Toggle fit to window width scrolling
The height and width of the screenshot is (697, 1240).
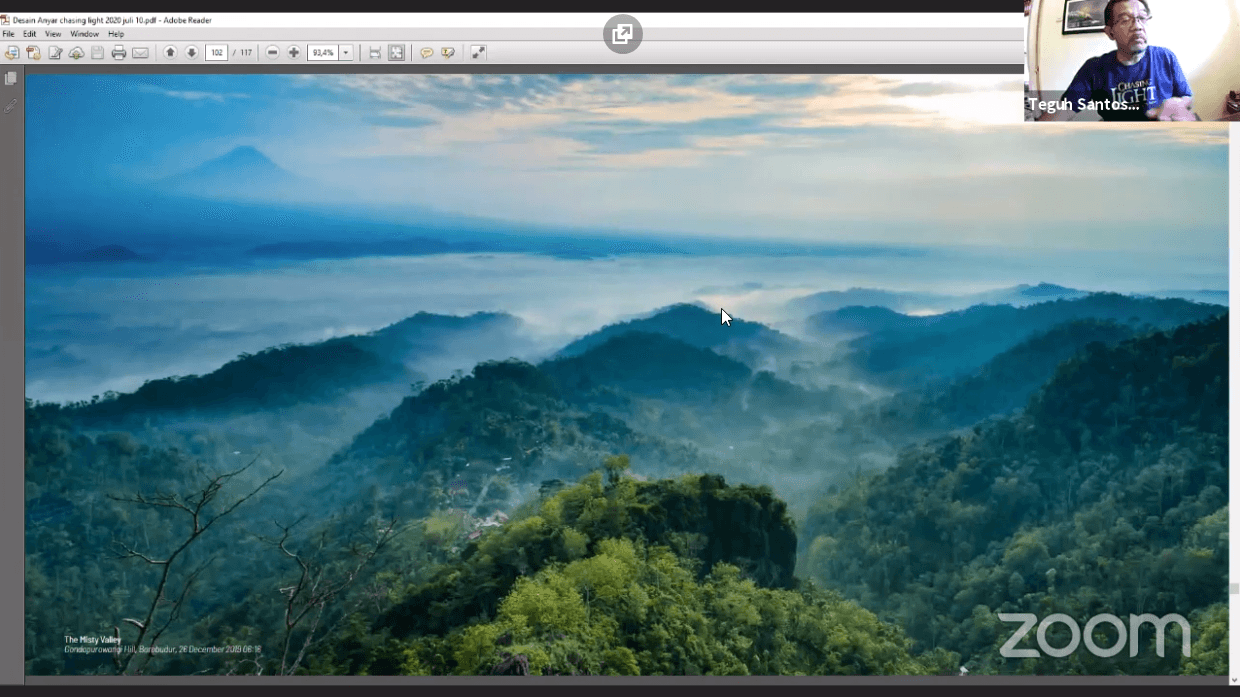pos(375,53)
